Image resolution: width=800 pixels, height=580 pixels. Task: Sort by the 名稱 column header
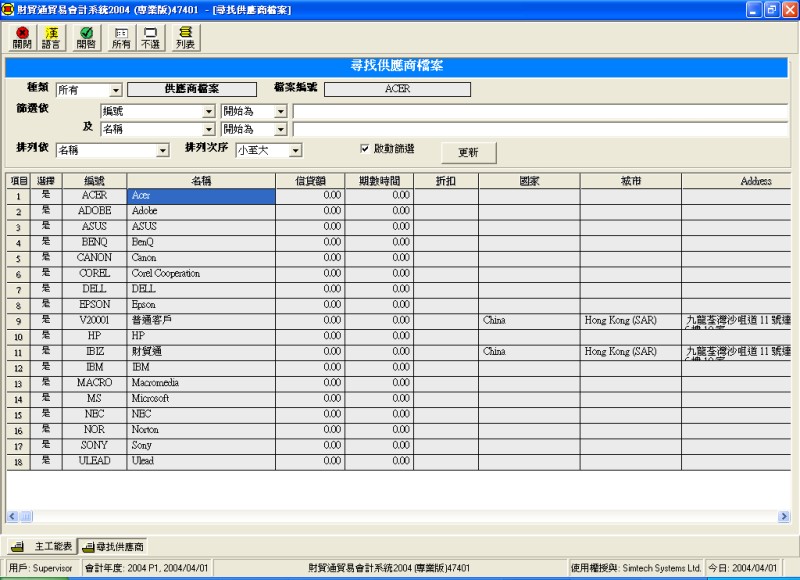(201, 181)
